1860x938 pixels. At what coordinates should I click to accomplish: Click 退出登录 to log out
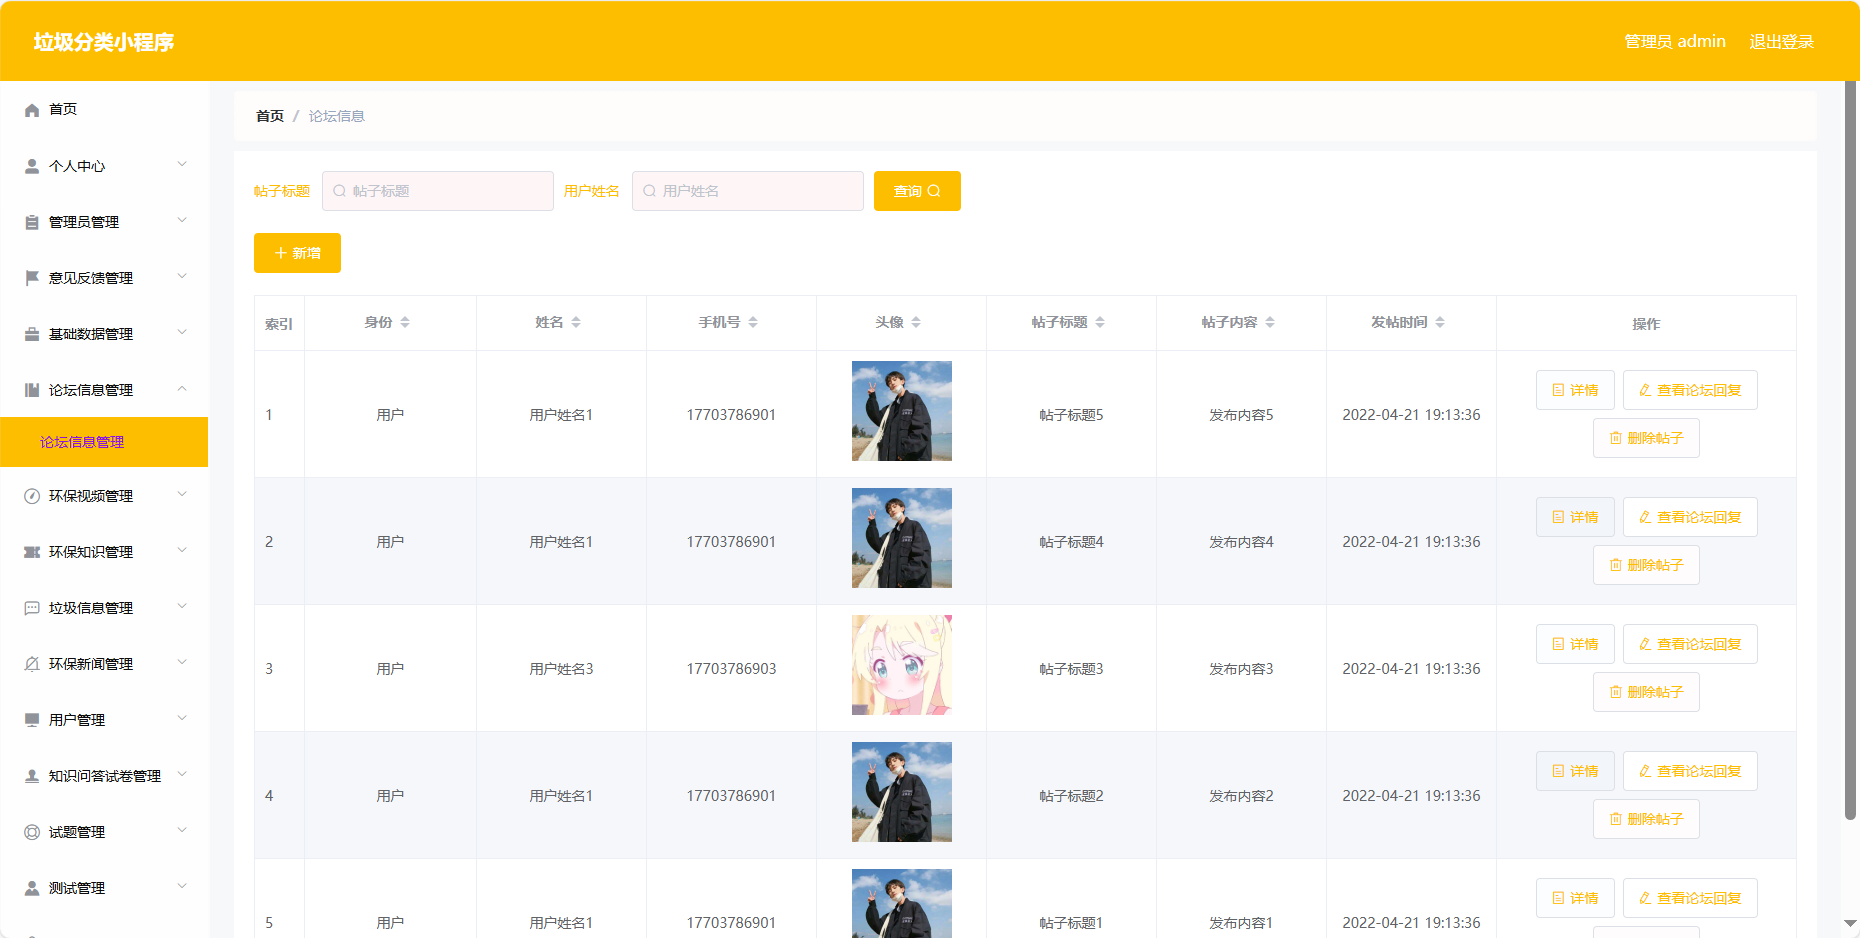coord(1781,41)
